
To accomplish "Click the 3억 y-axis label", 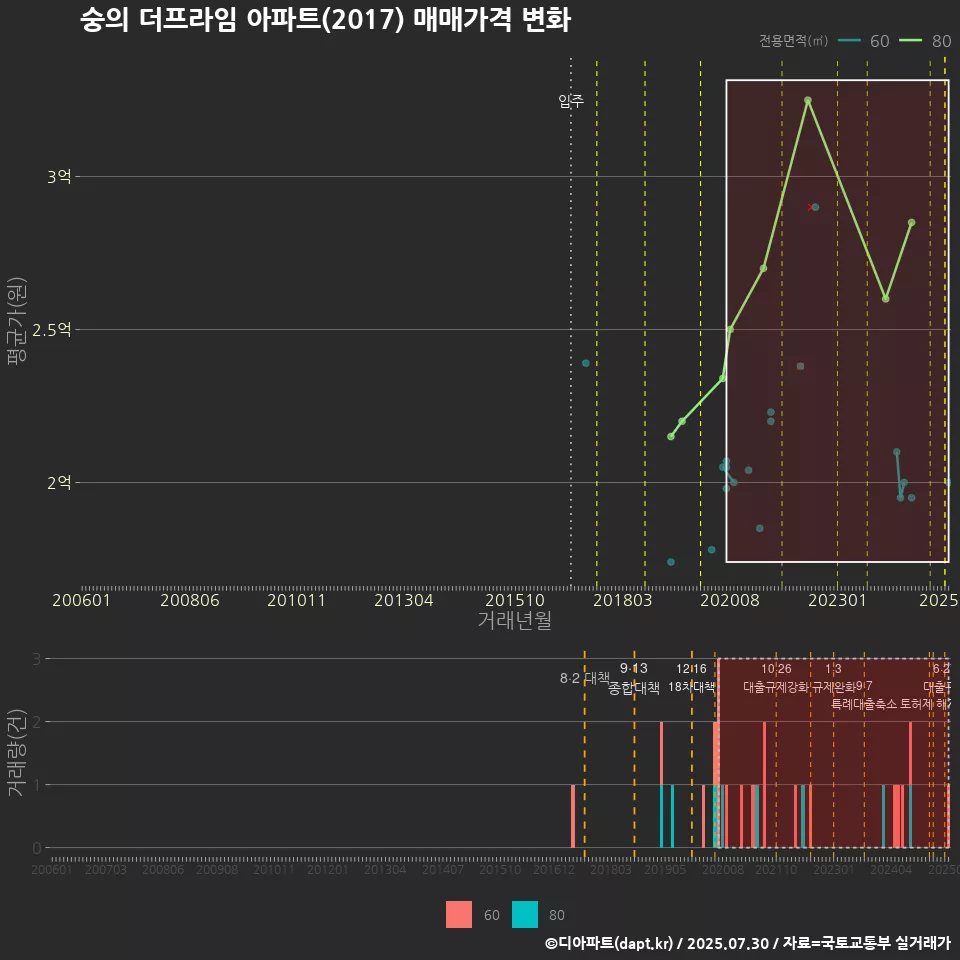I will pyautogui.click(x=59, y=177).
